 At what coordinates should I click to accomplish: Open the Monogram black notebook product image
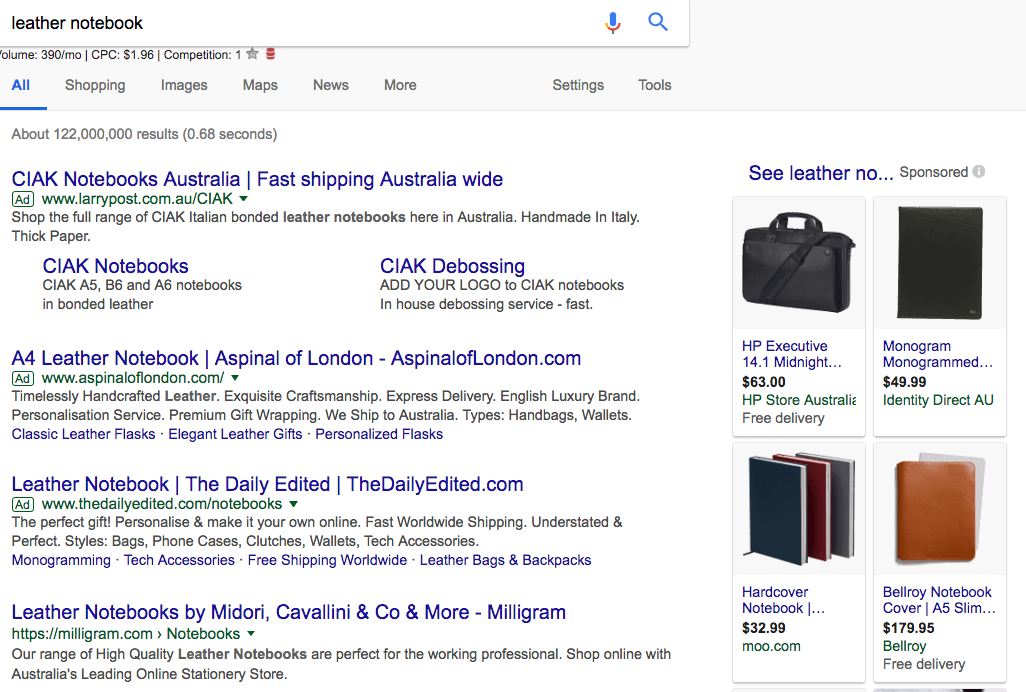pyautogui.click(x=939, y=264)
